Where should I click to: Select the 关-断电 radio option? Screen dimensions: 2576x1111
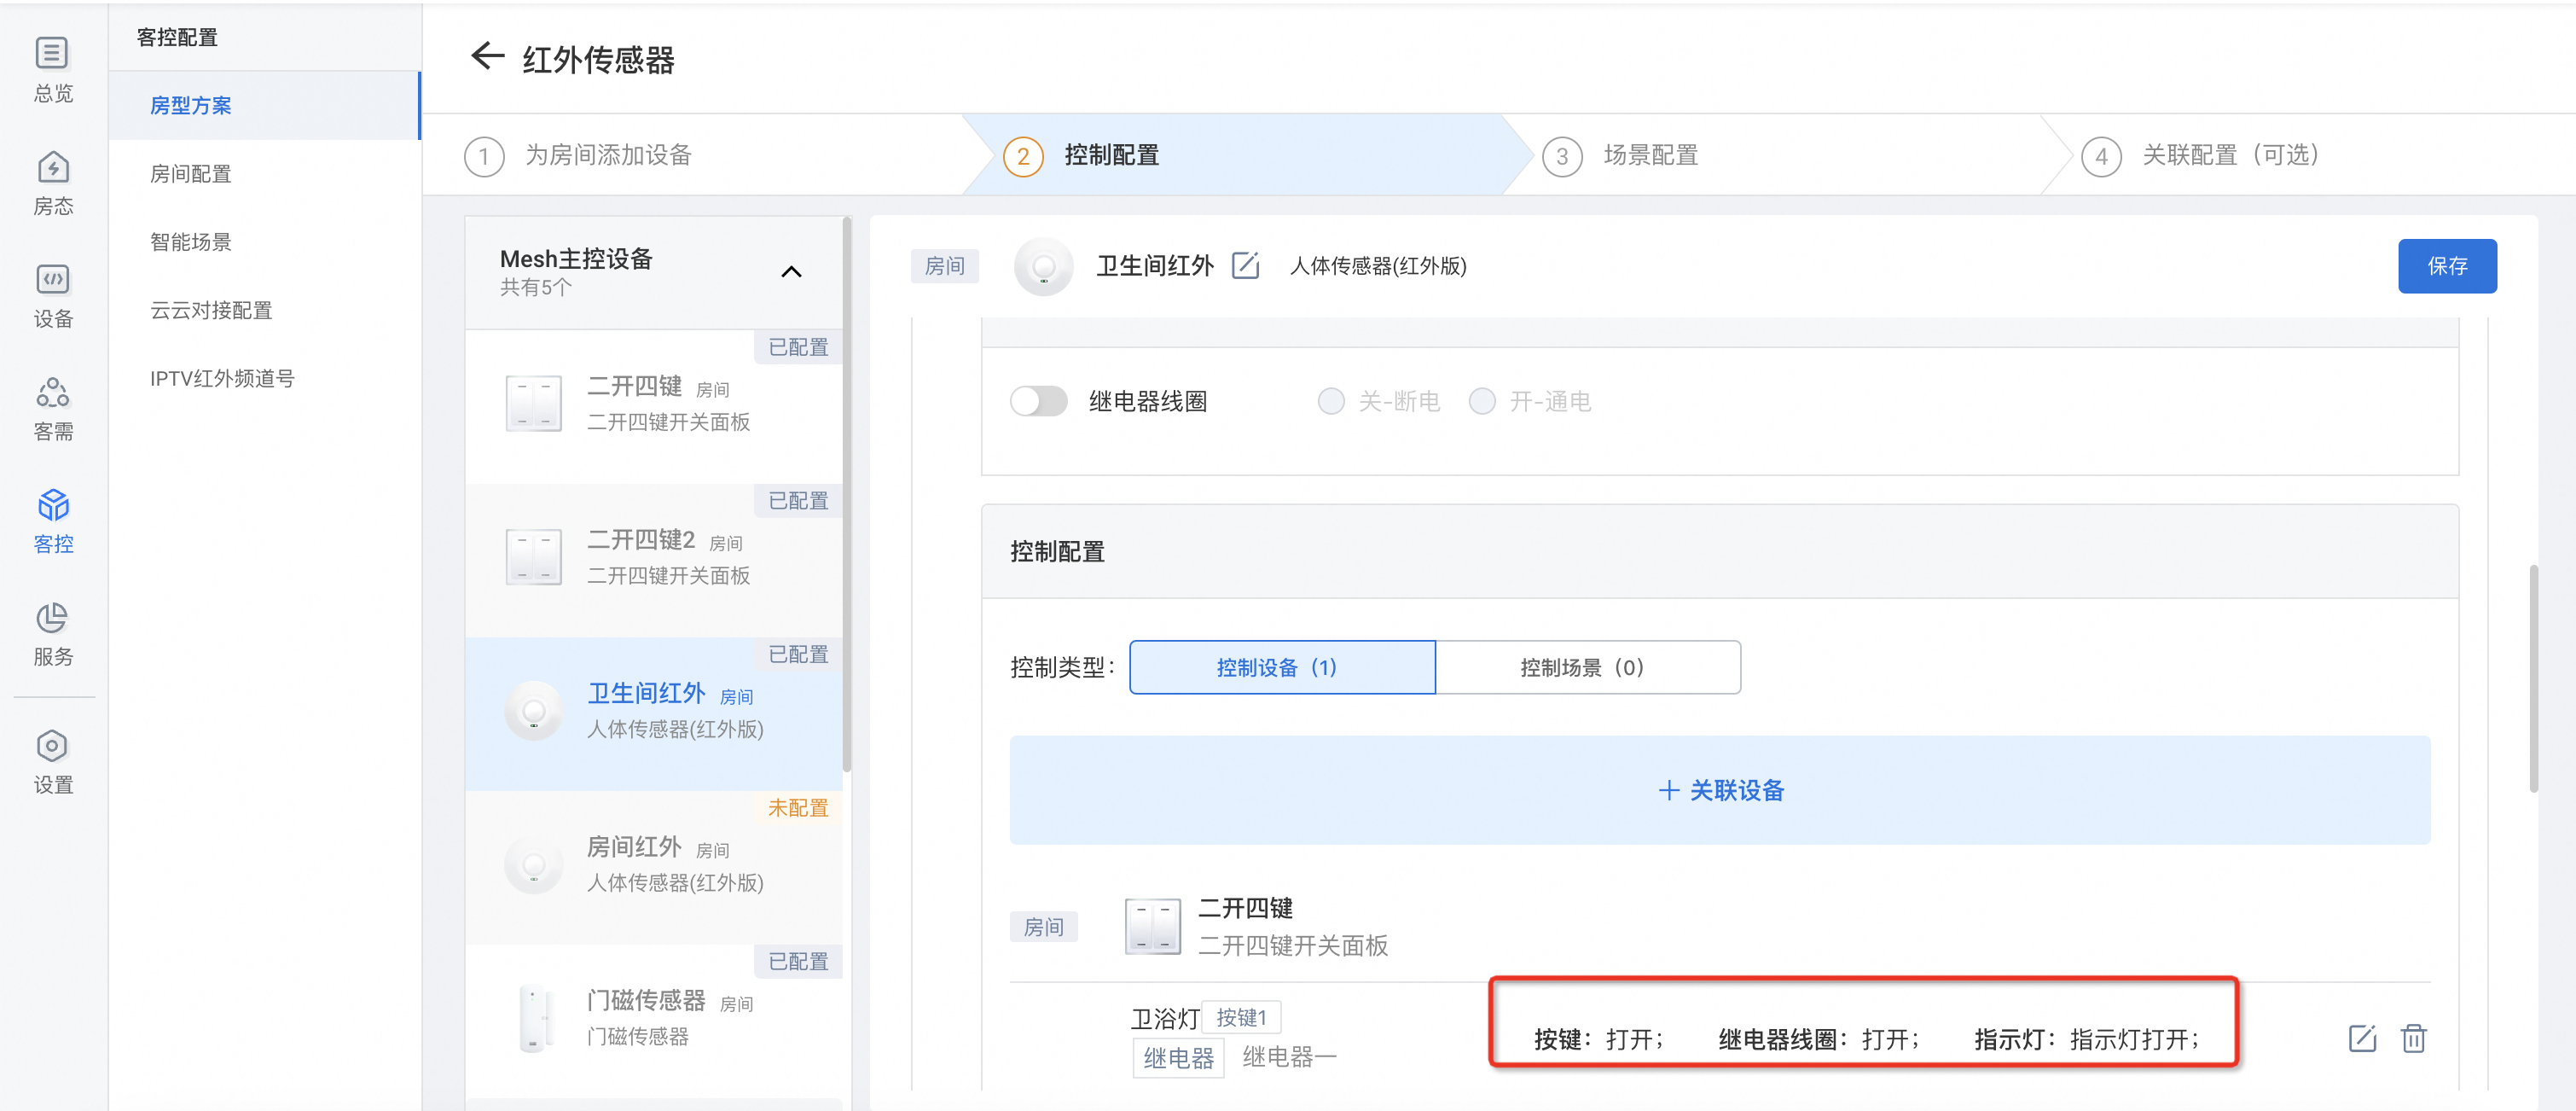tap(1331, 401)
